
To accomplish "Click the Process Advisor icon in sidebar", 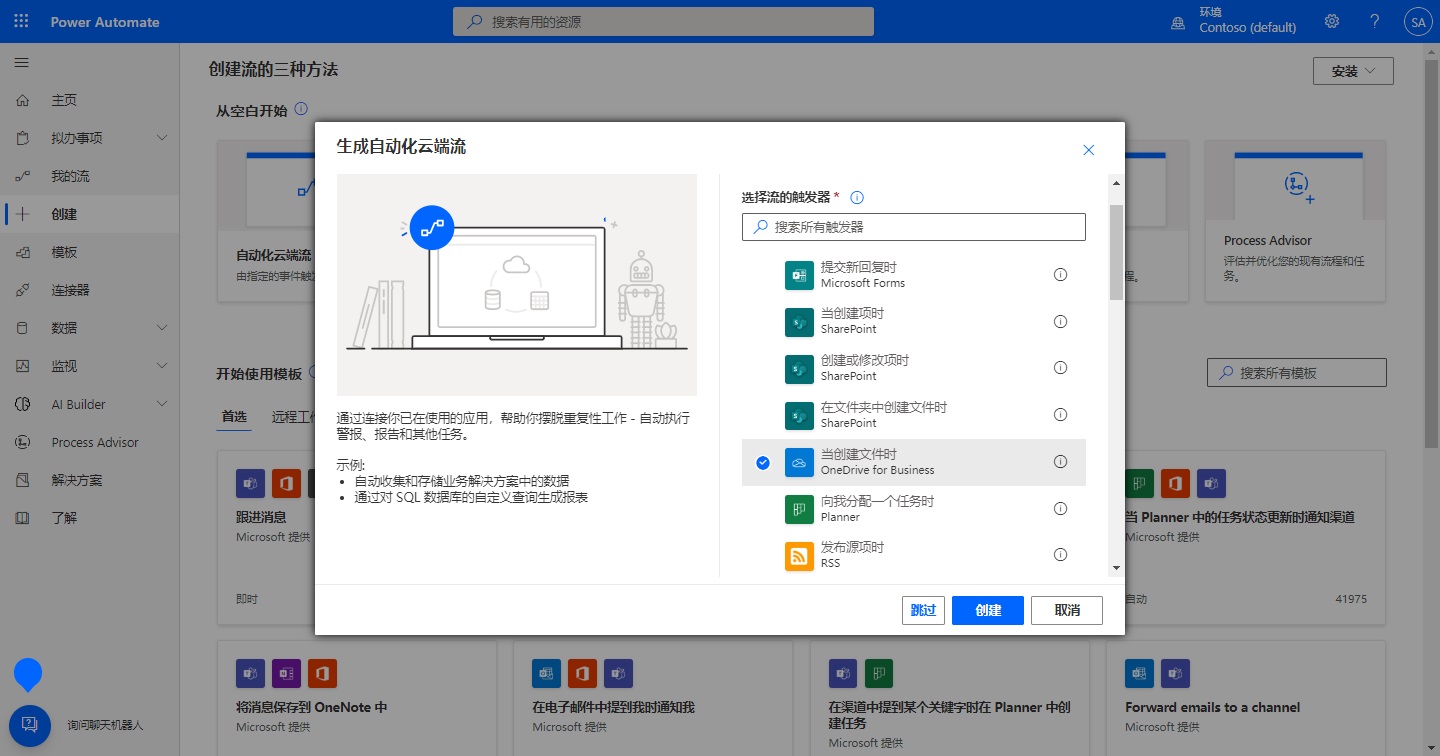I will [x=23, y=442].
